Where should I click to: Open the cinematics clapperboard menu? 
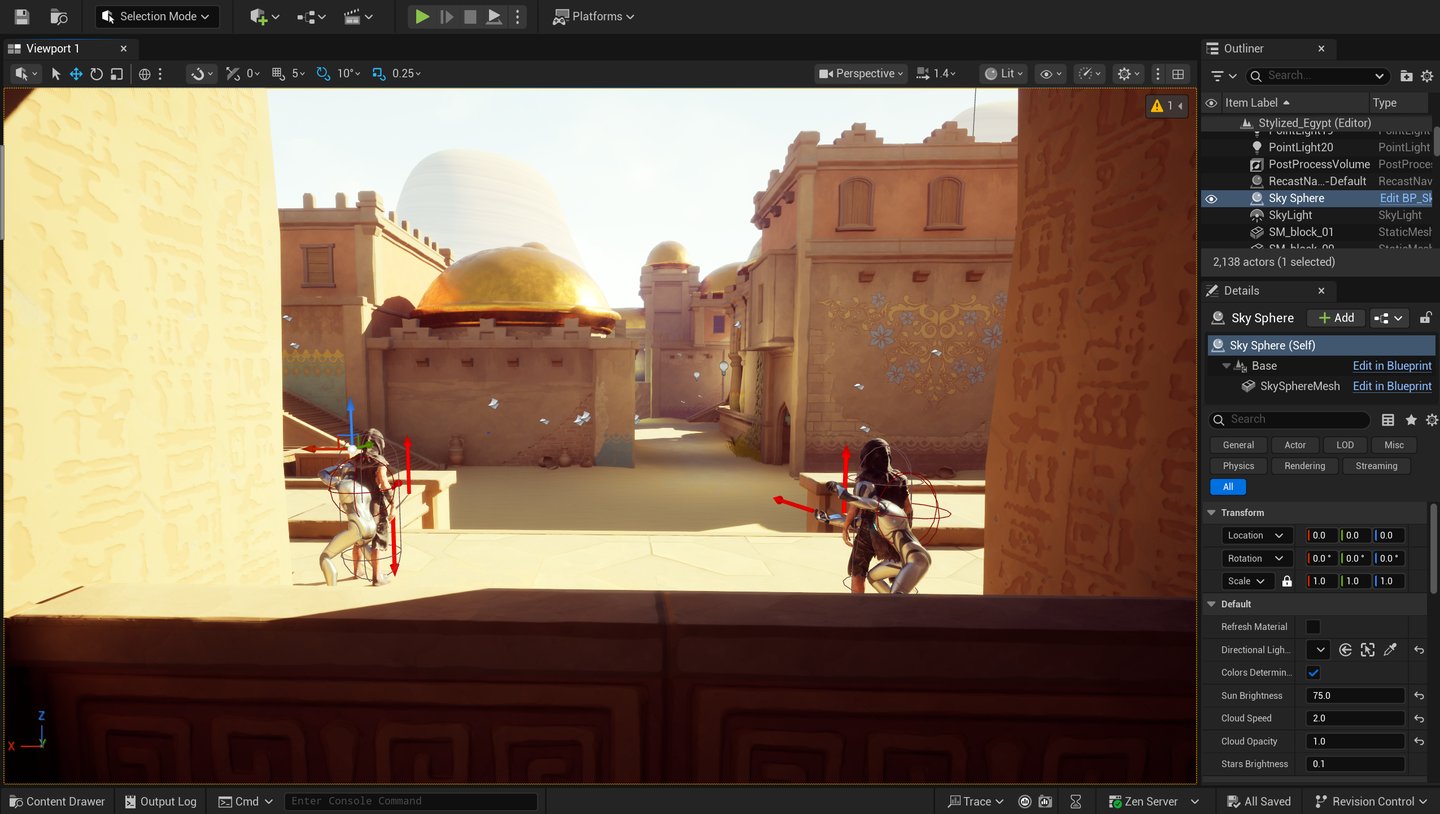pos(358,17)
